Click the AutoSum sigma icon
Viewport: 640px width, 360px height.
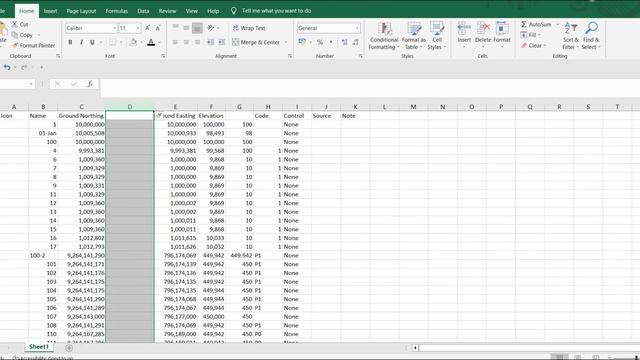(524, 24)
